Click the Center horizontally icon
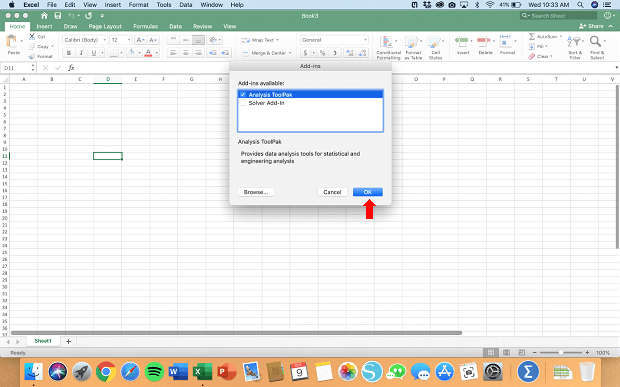 [186, 53]
